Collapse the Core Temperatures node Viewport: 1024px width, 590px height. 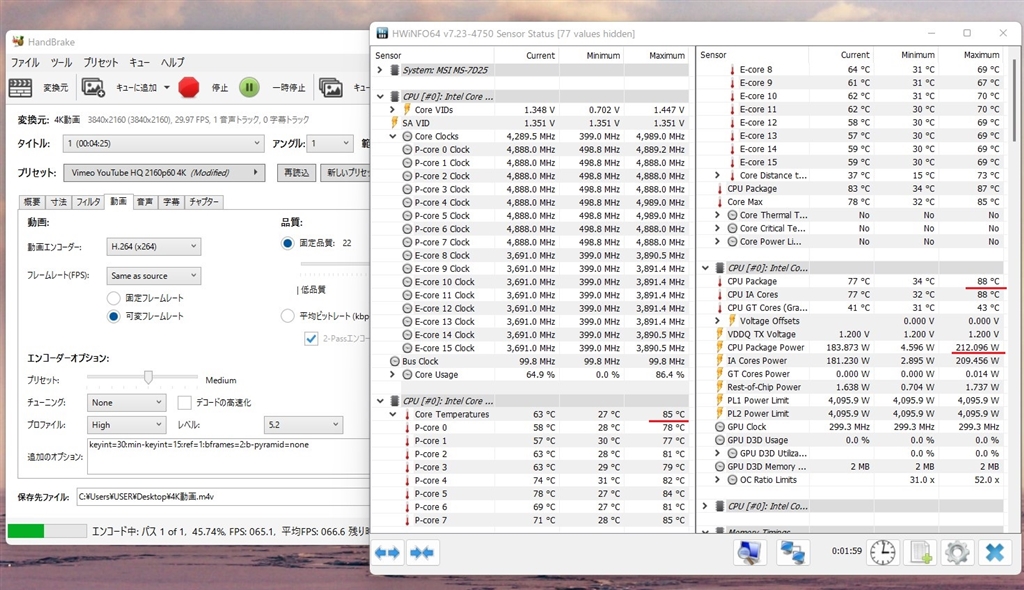[392, 414]
